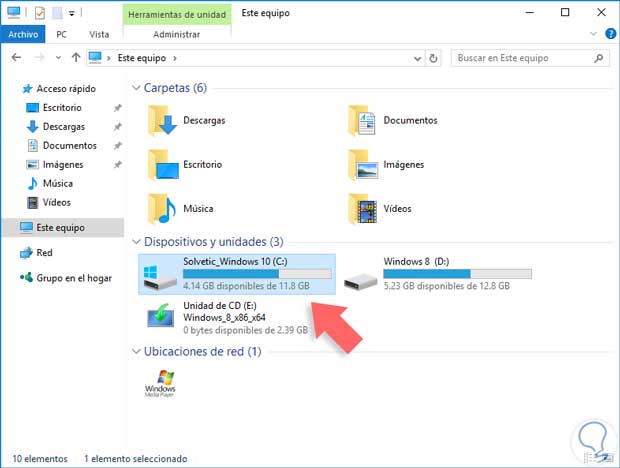This screenshot has height=468, width=620.
Task: Open the address bar history dropdown
Action: (x=417, y=58)
